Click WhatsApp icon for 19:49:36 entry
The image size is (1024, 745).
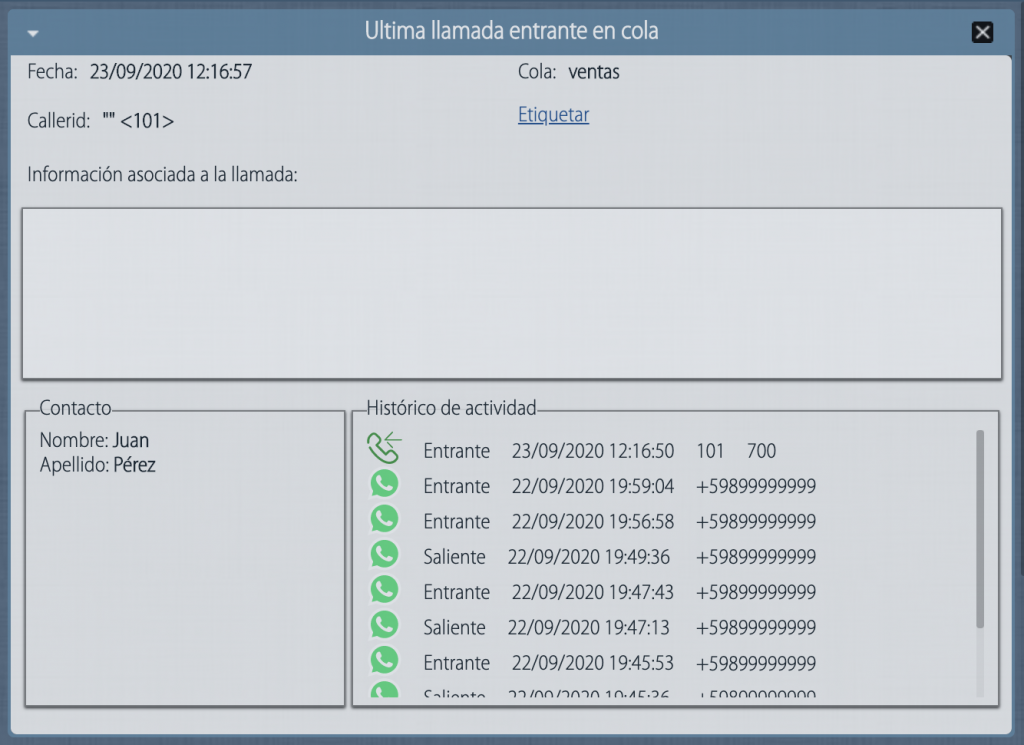pyautogui.click(x=384, y=555)
